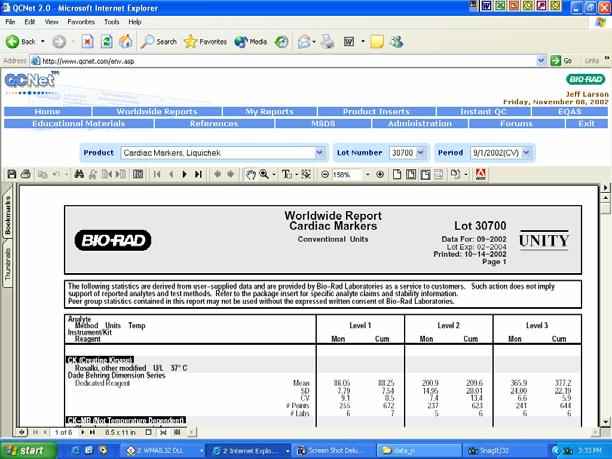Click Edit with Word icon in IE toolbar
Viewport: 612px width, 459px height.
point(349,41)
